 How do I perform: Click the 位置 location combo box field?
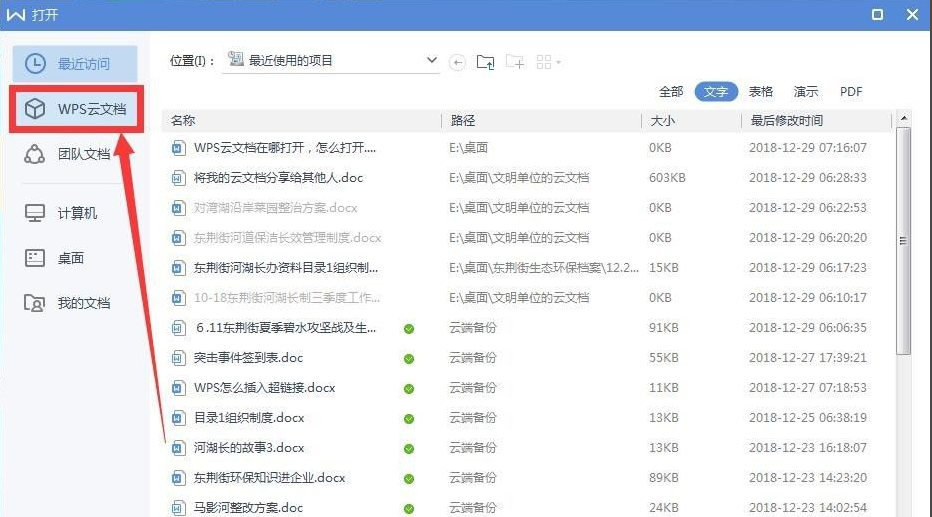330,61
